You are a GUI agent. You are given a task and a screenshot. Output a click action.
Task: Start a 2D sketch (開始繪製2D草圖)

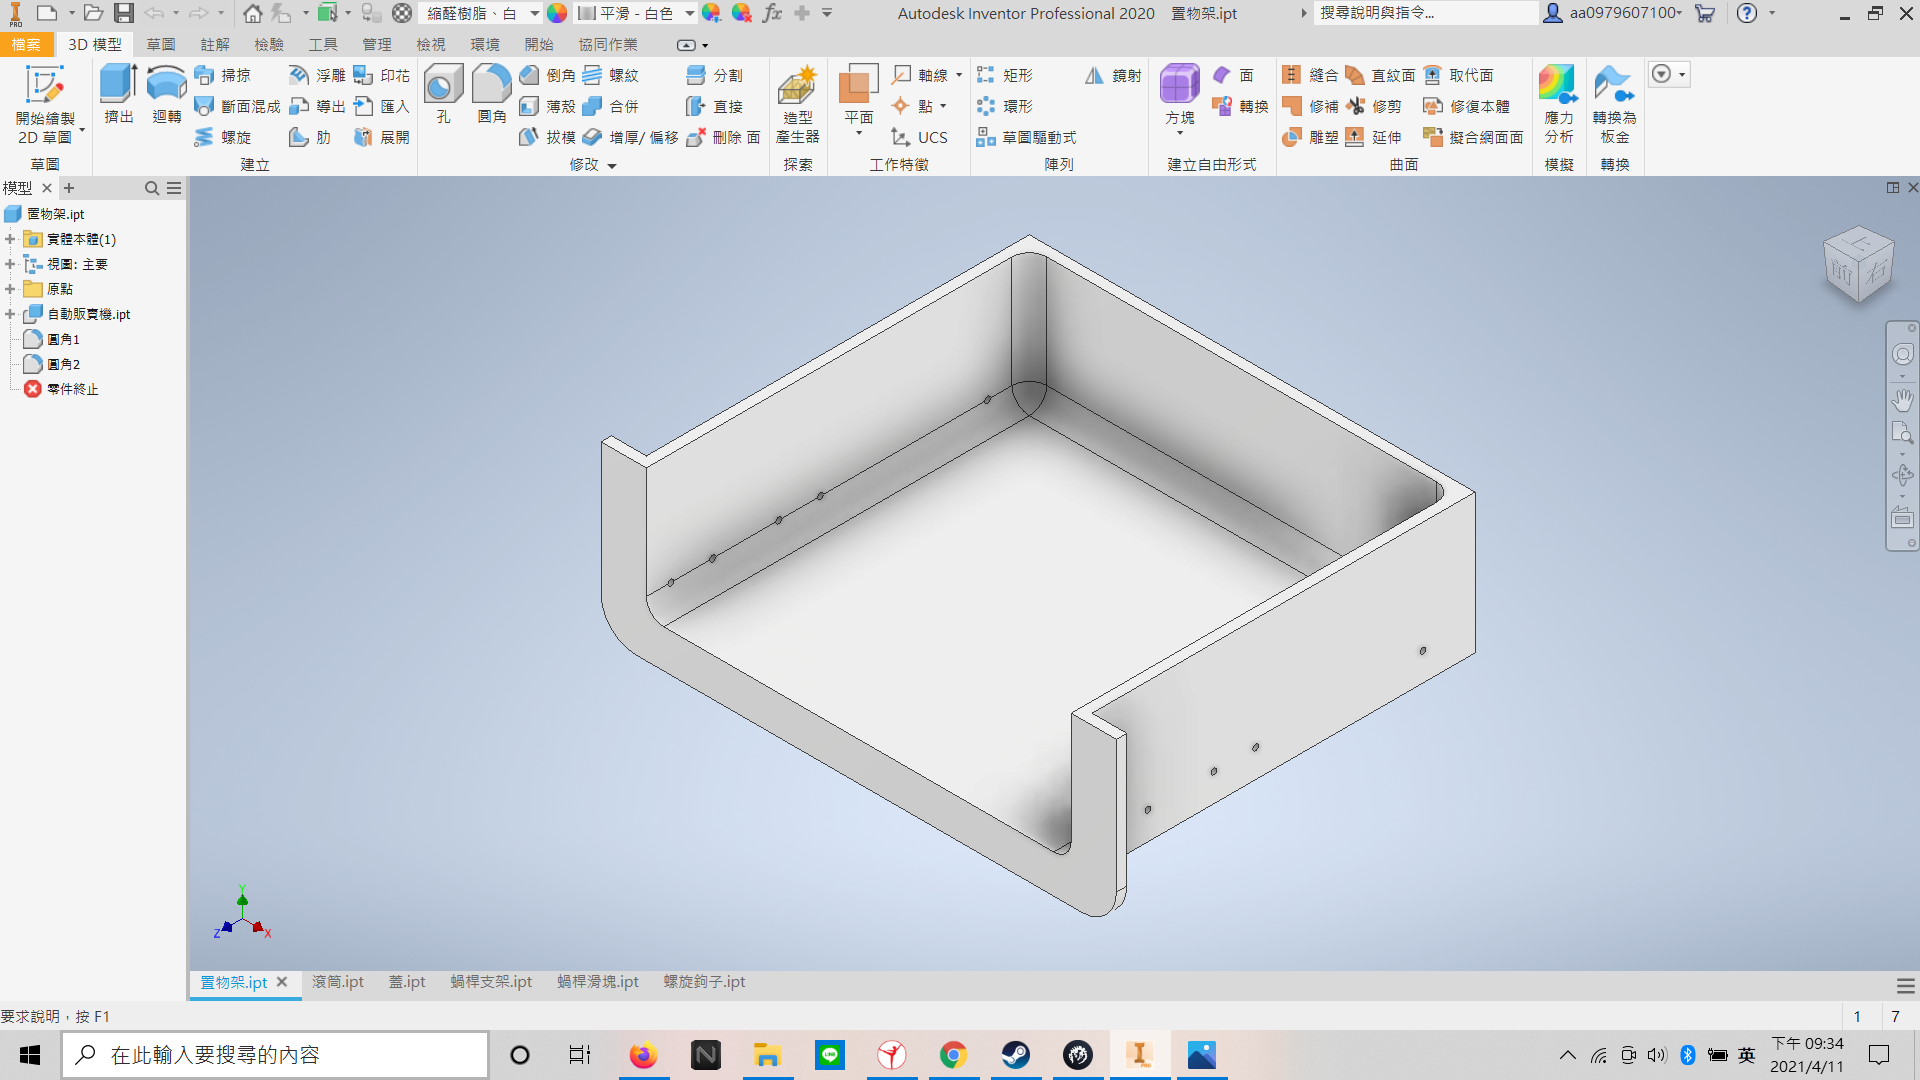tap(45, 104)
